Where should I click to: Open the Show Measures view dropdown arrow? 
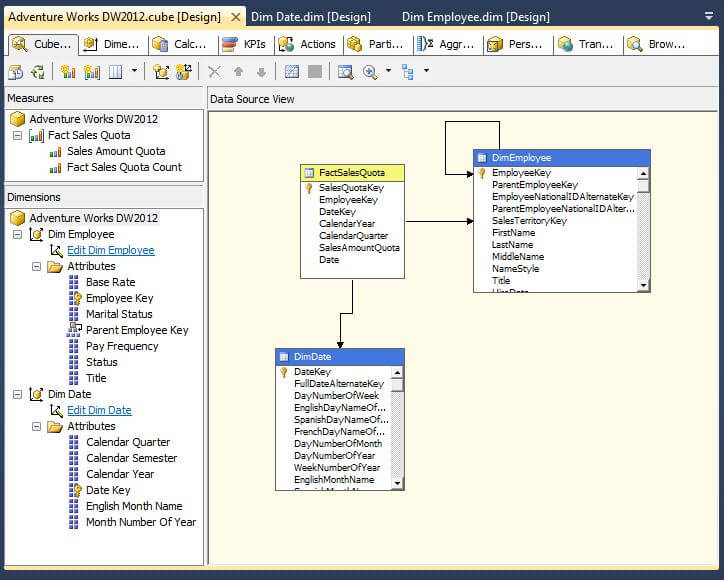click(x=134, y=72)
